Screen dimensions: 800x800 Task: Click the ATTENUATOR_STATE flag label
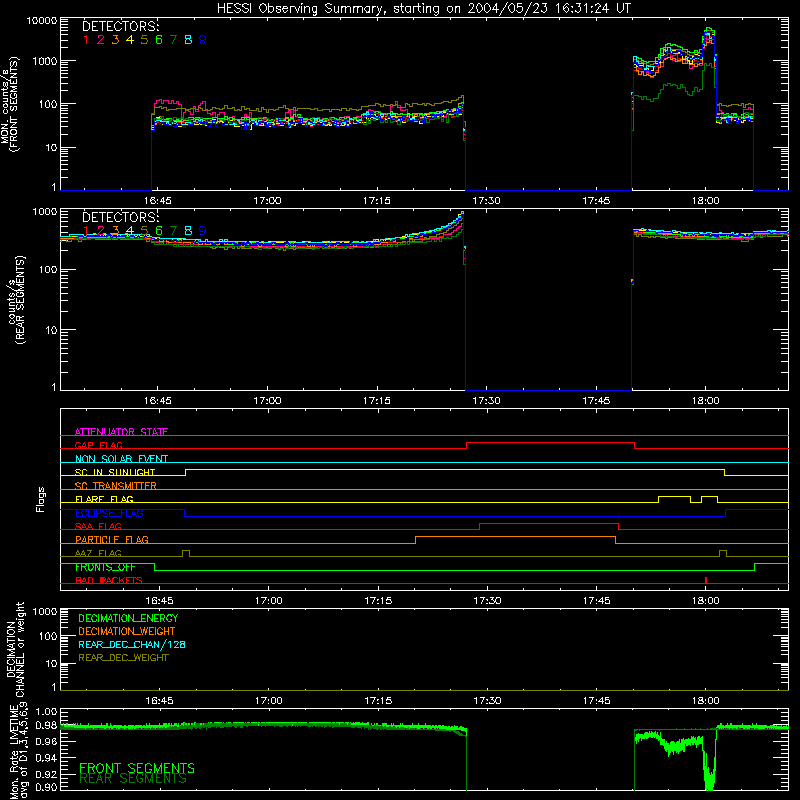(121, 432)
